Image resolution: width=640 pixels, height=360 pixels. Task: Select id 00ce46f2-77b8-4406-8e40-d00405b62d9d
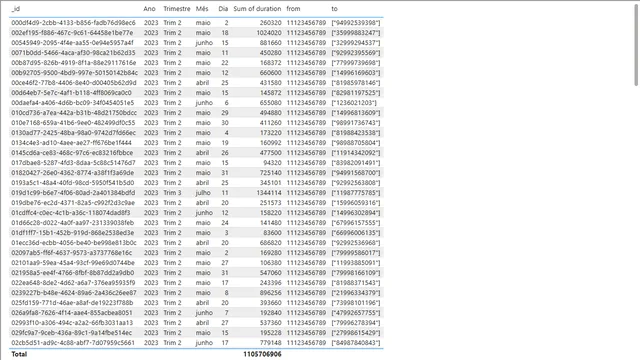coord(74,83)
